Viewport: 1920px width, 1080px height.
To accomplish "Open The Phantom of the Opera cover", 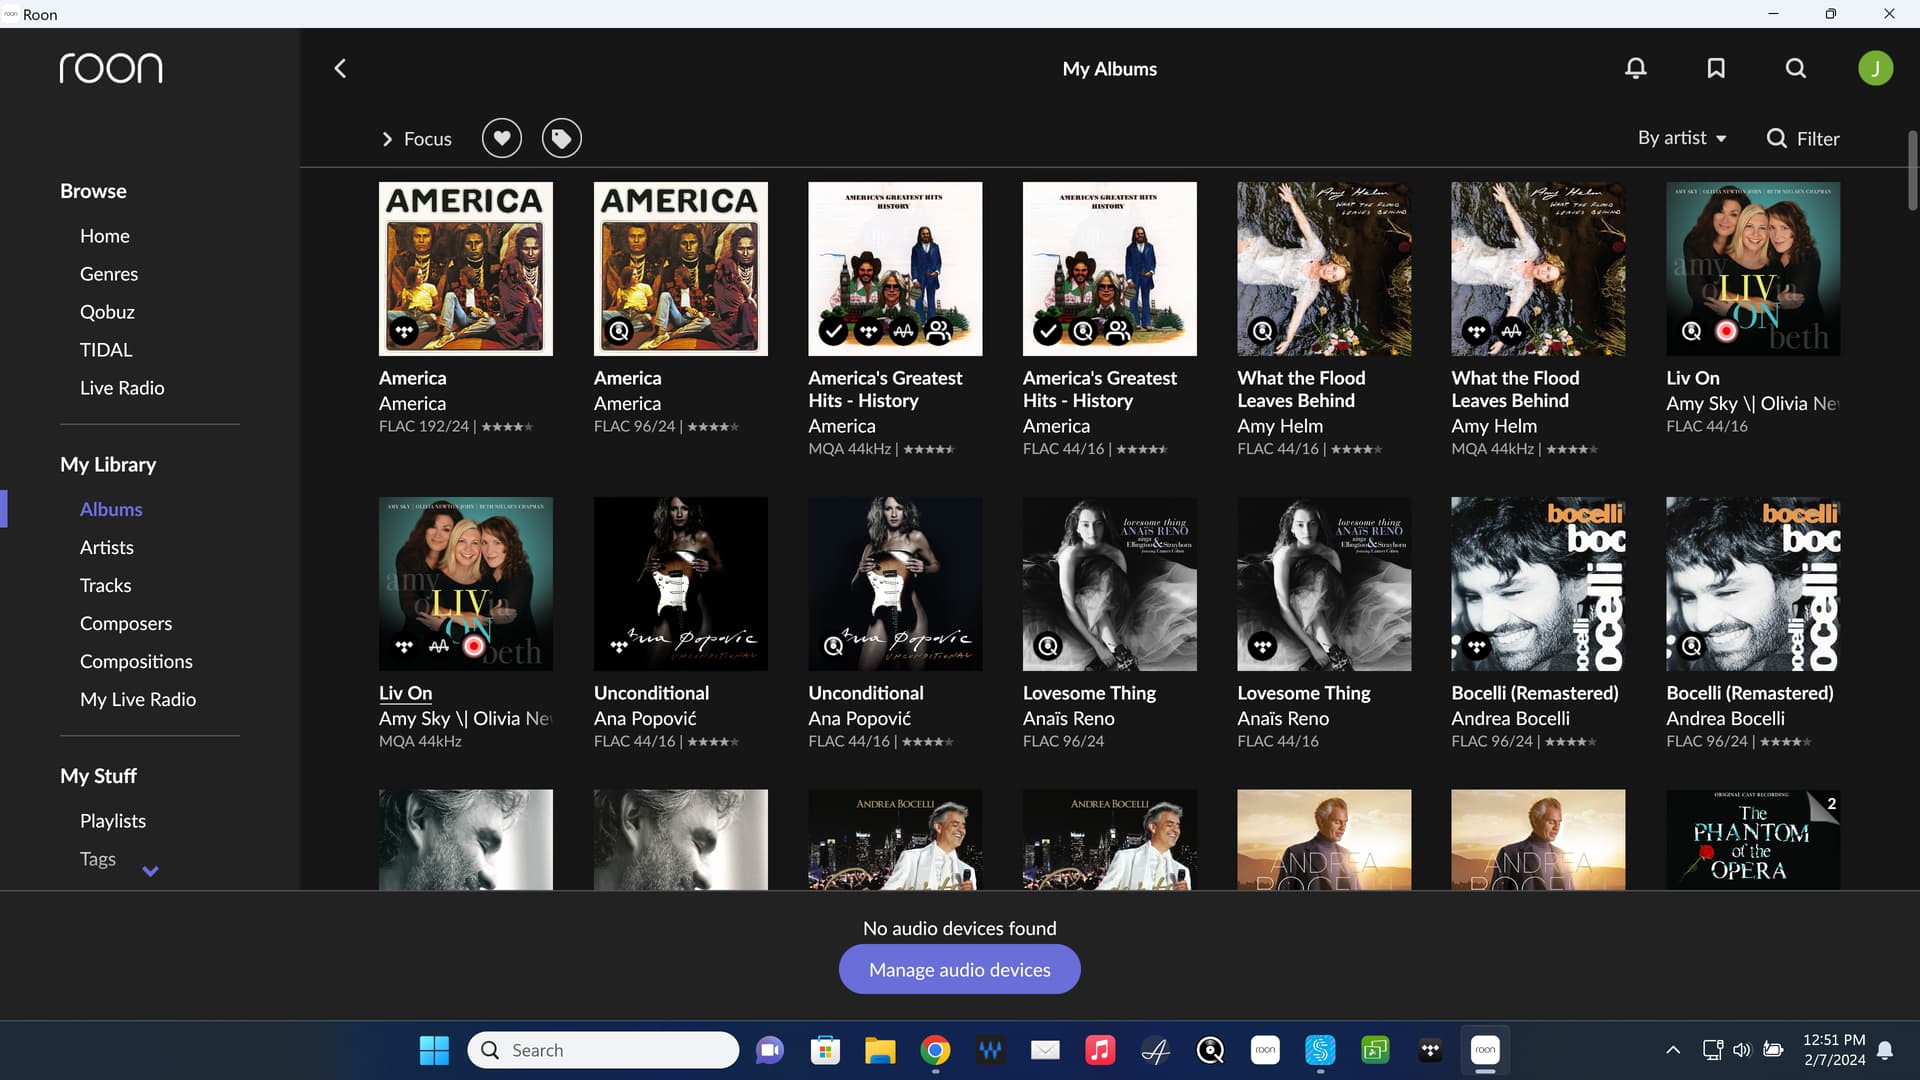I will [x=1752, y=839].
